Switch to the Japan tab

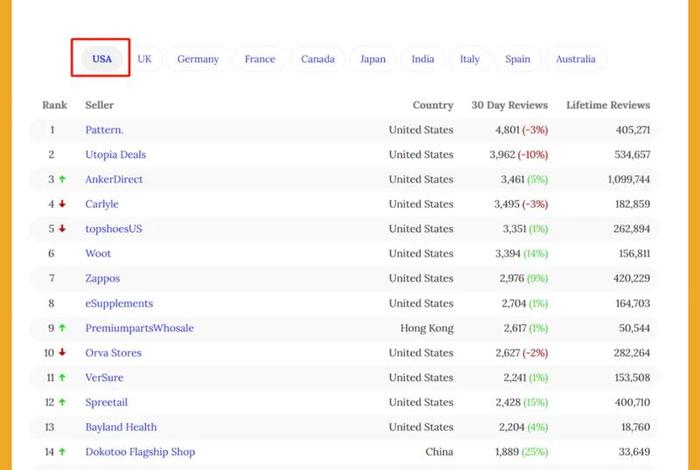[373, 59]
